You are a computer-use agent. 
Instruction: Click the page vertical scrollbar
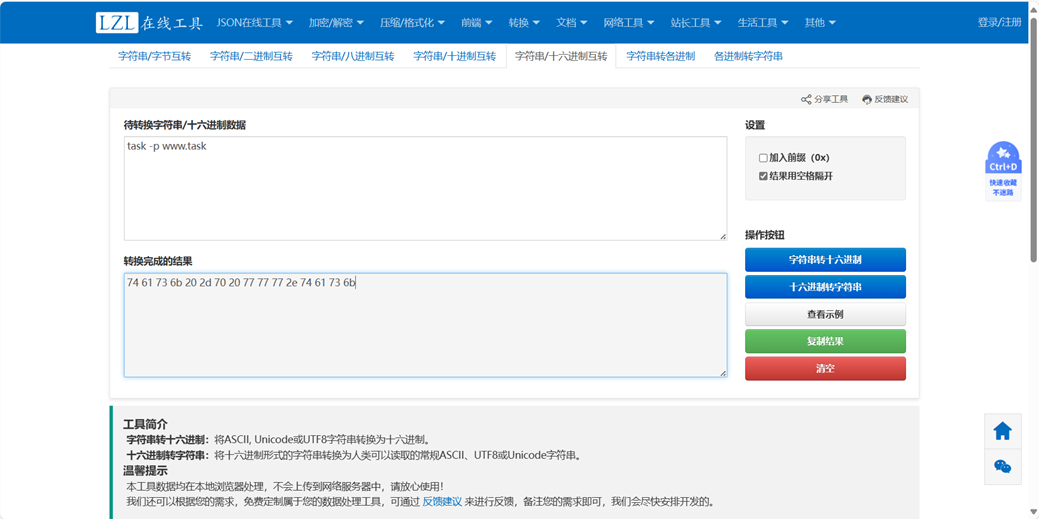[x=1033, y=150]
